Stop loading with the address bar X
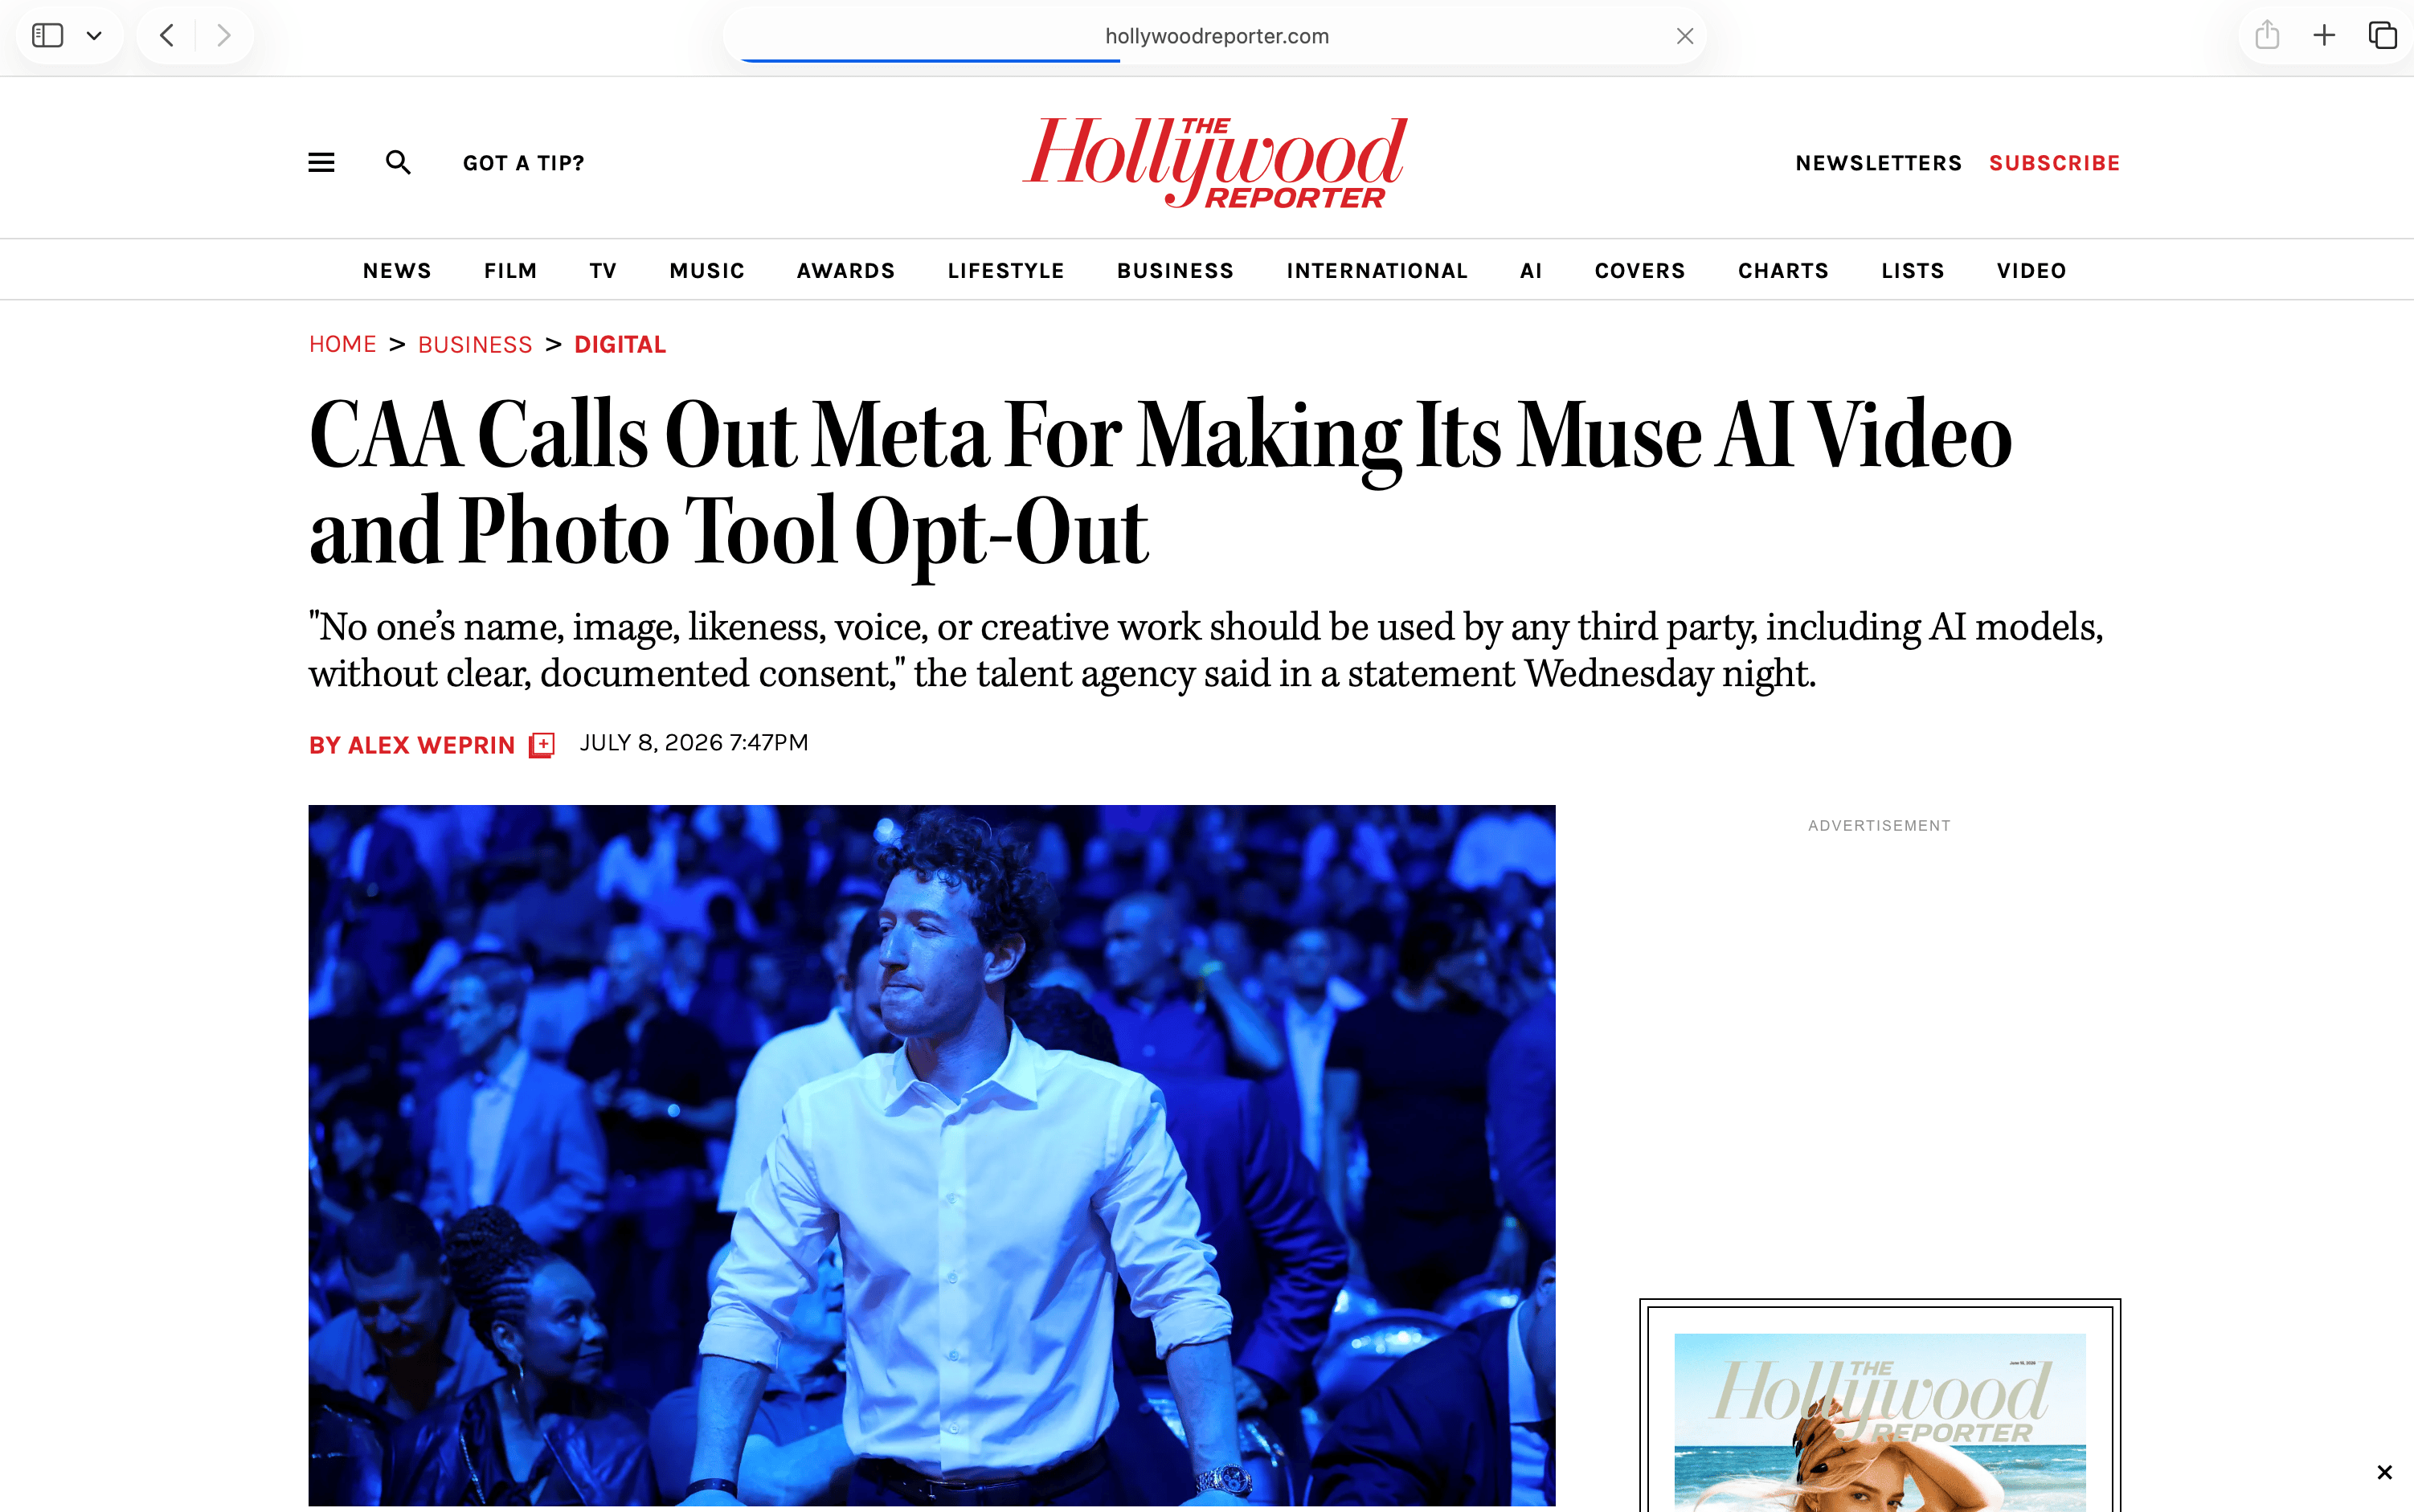2414x1512 pixels. (x=1685, y=36)
